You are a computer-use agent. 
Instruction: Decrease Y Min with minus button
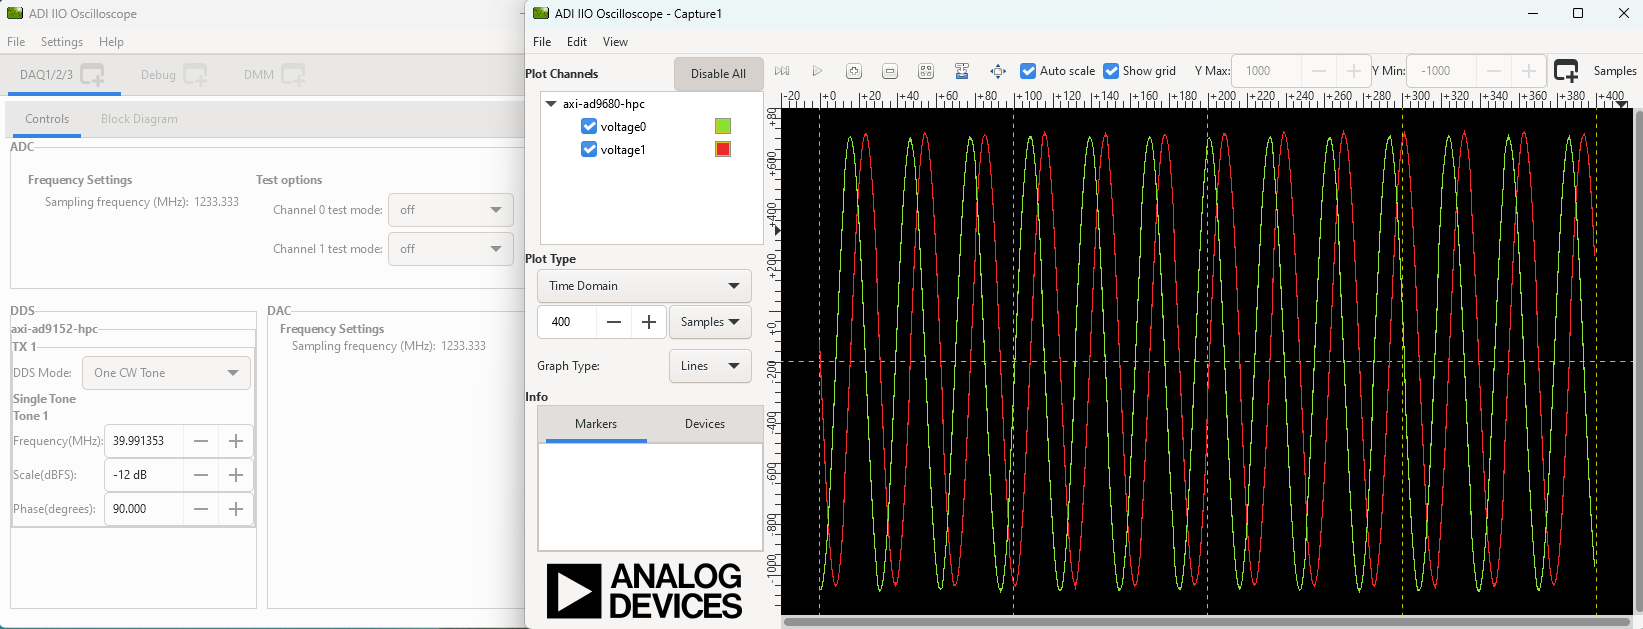coord(1494,71)
